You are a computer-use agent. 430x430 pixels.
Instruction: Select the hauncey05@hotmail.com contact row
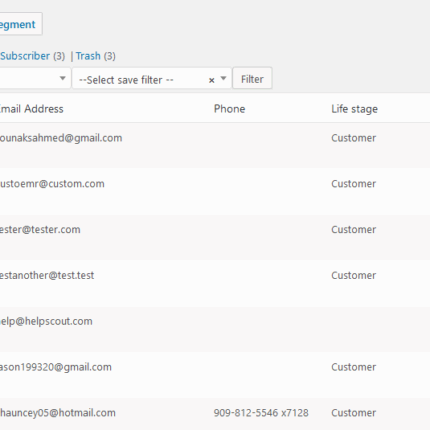click(x=215, y=414)
